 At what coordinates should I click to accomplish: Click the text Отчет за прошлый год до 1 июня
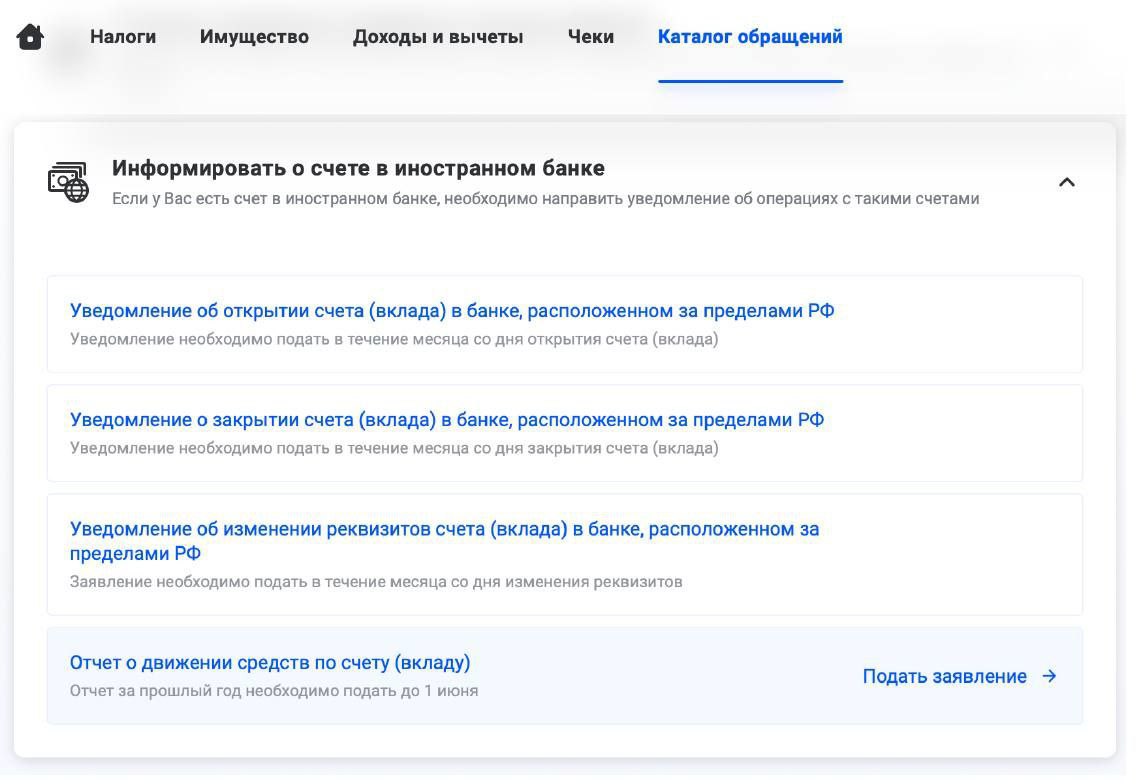(274, 691)
